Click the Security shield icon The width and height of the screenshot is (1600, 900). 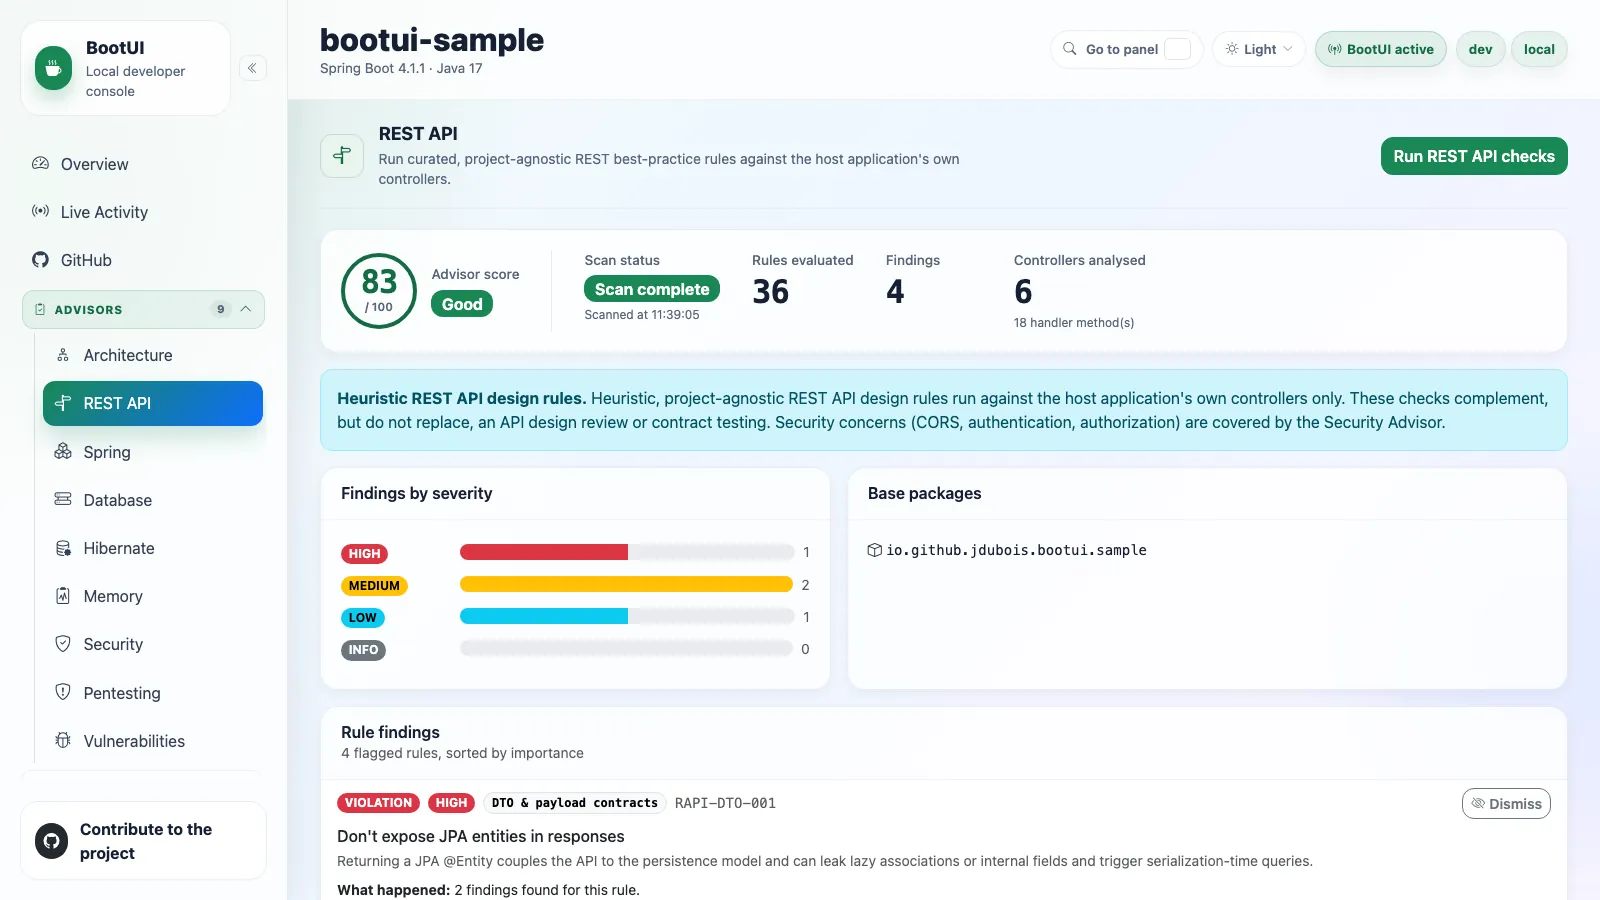click(x=63, y=644)
